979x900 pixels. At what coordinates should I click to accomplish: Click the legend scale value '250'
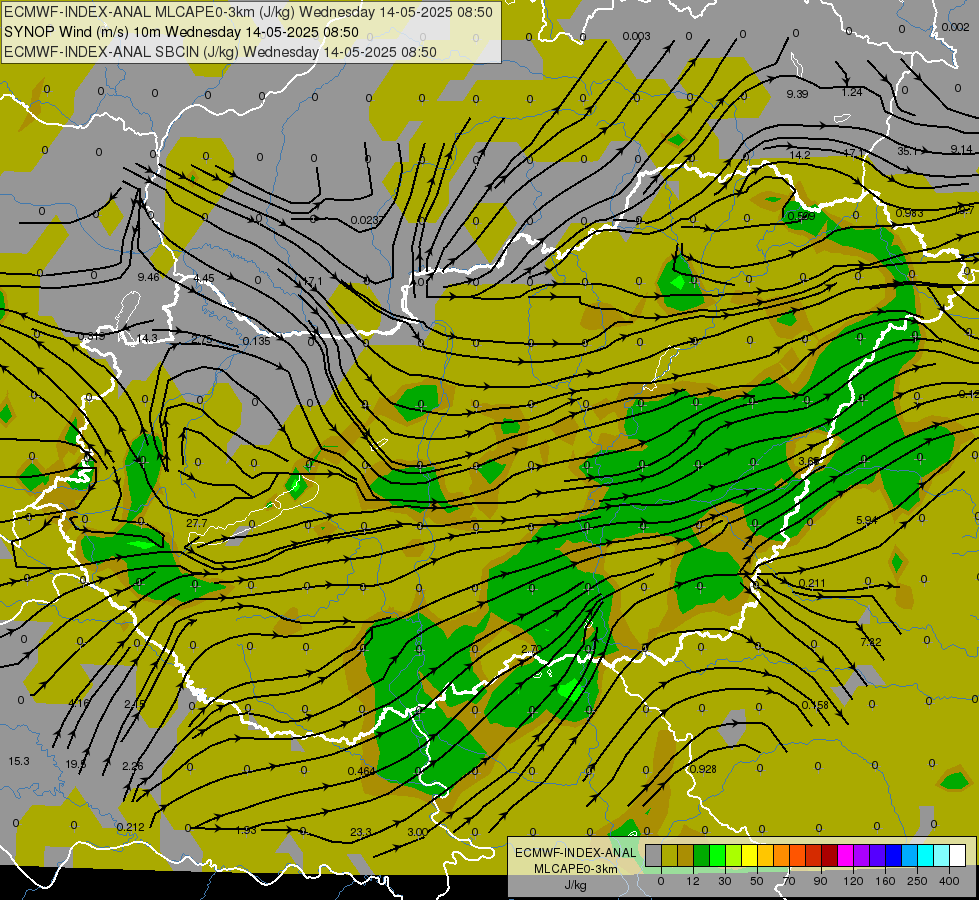point(917,881)
